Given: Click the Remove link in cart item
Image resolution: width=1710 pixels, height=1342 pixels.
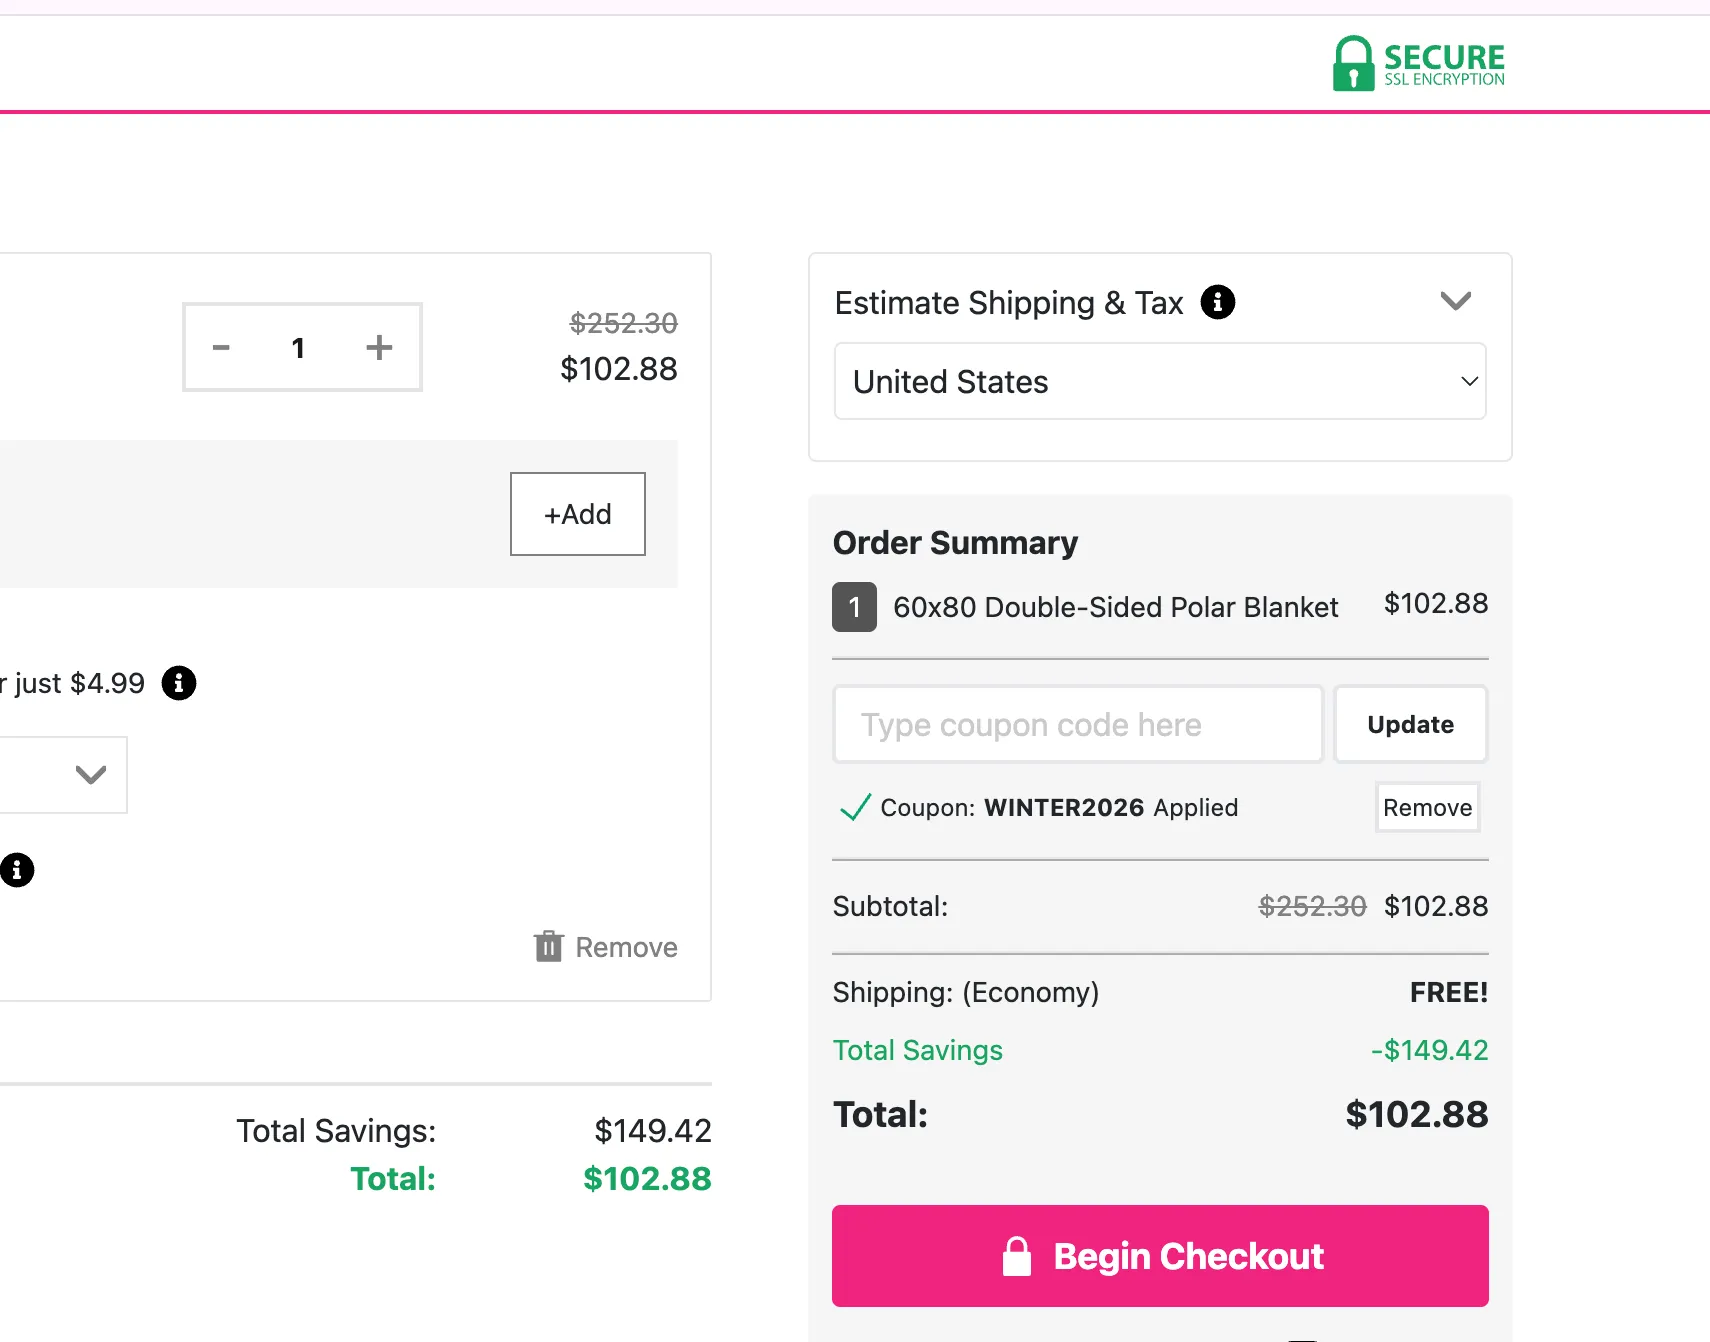Looking at the screenshot, I should click(626, 947).
